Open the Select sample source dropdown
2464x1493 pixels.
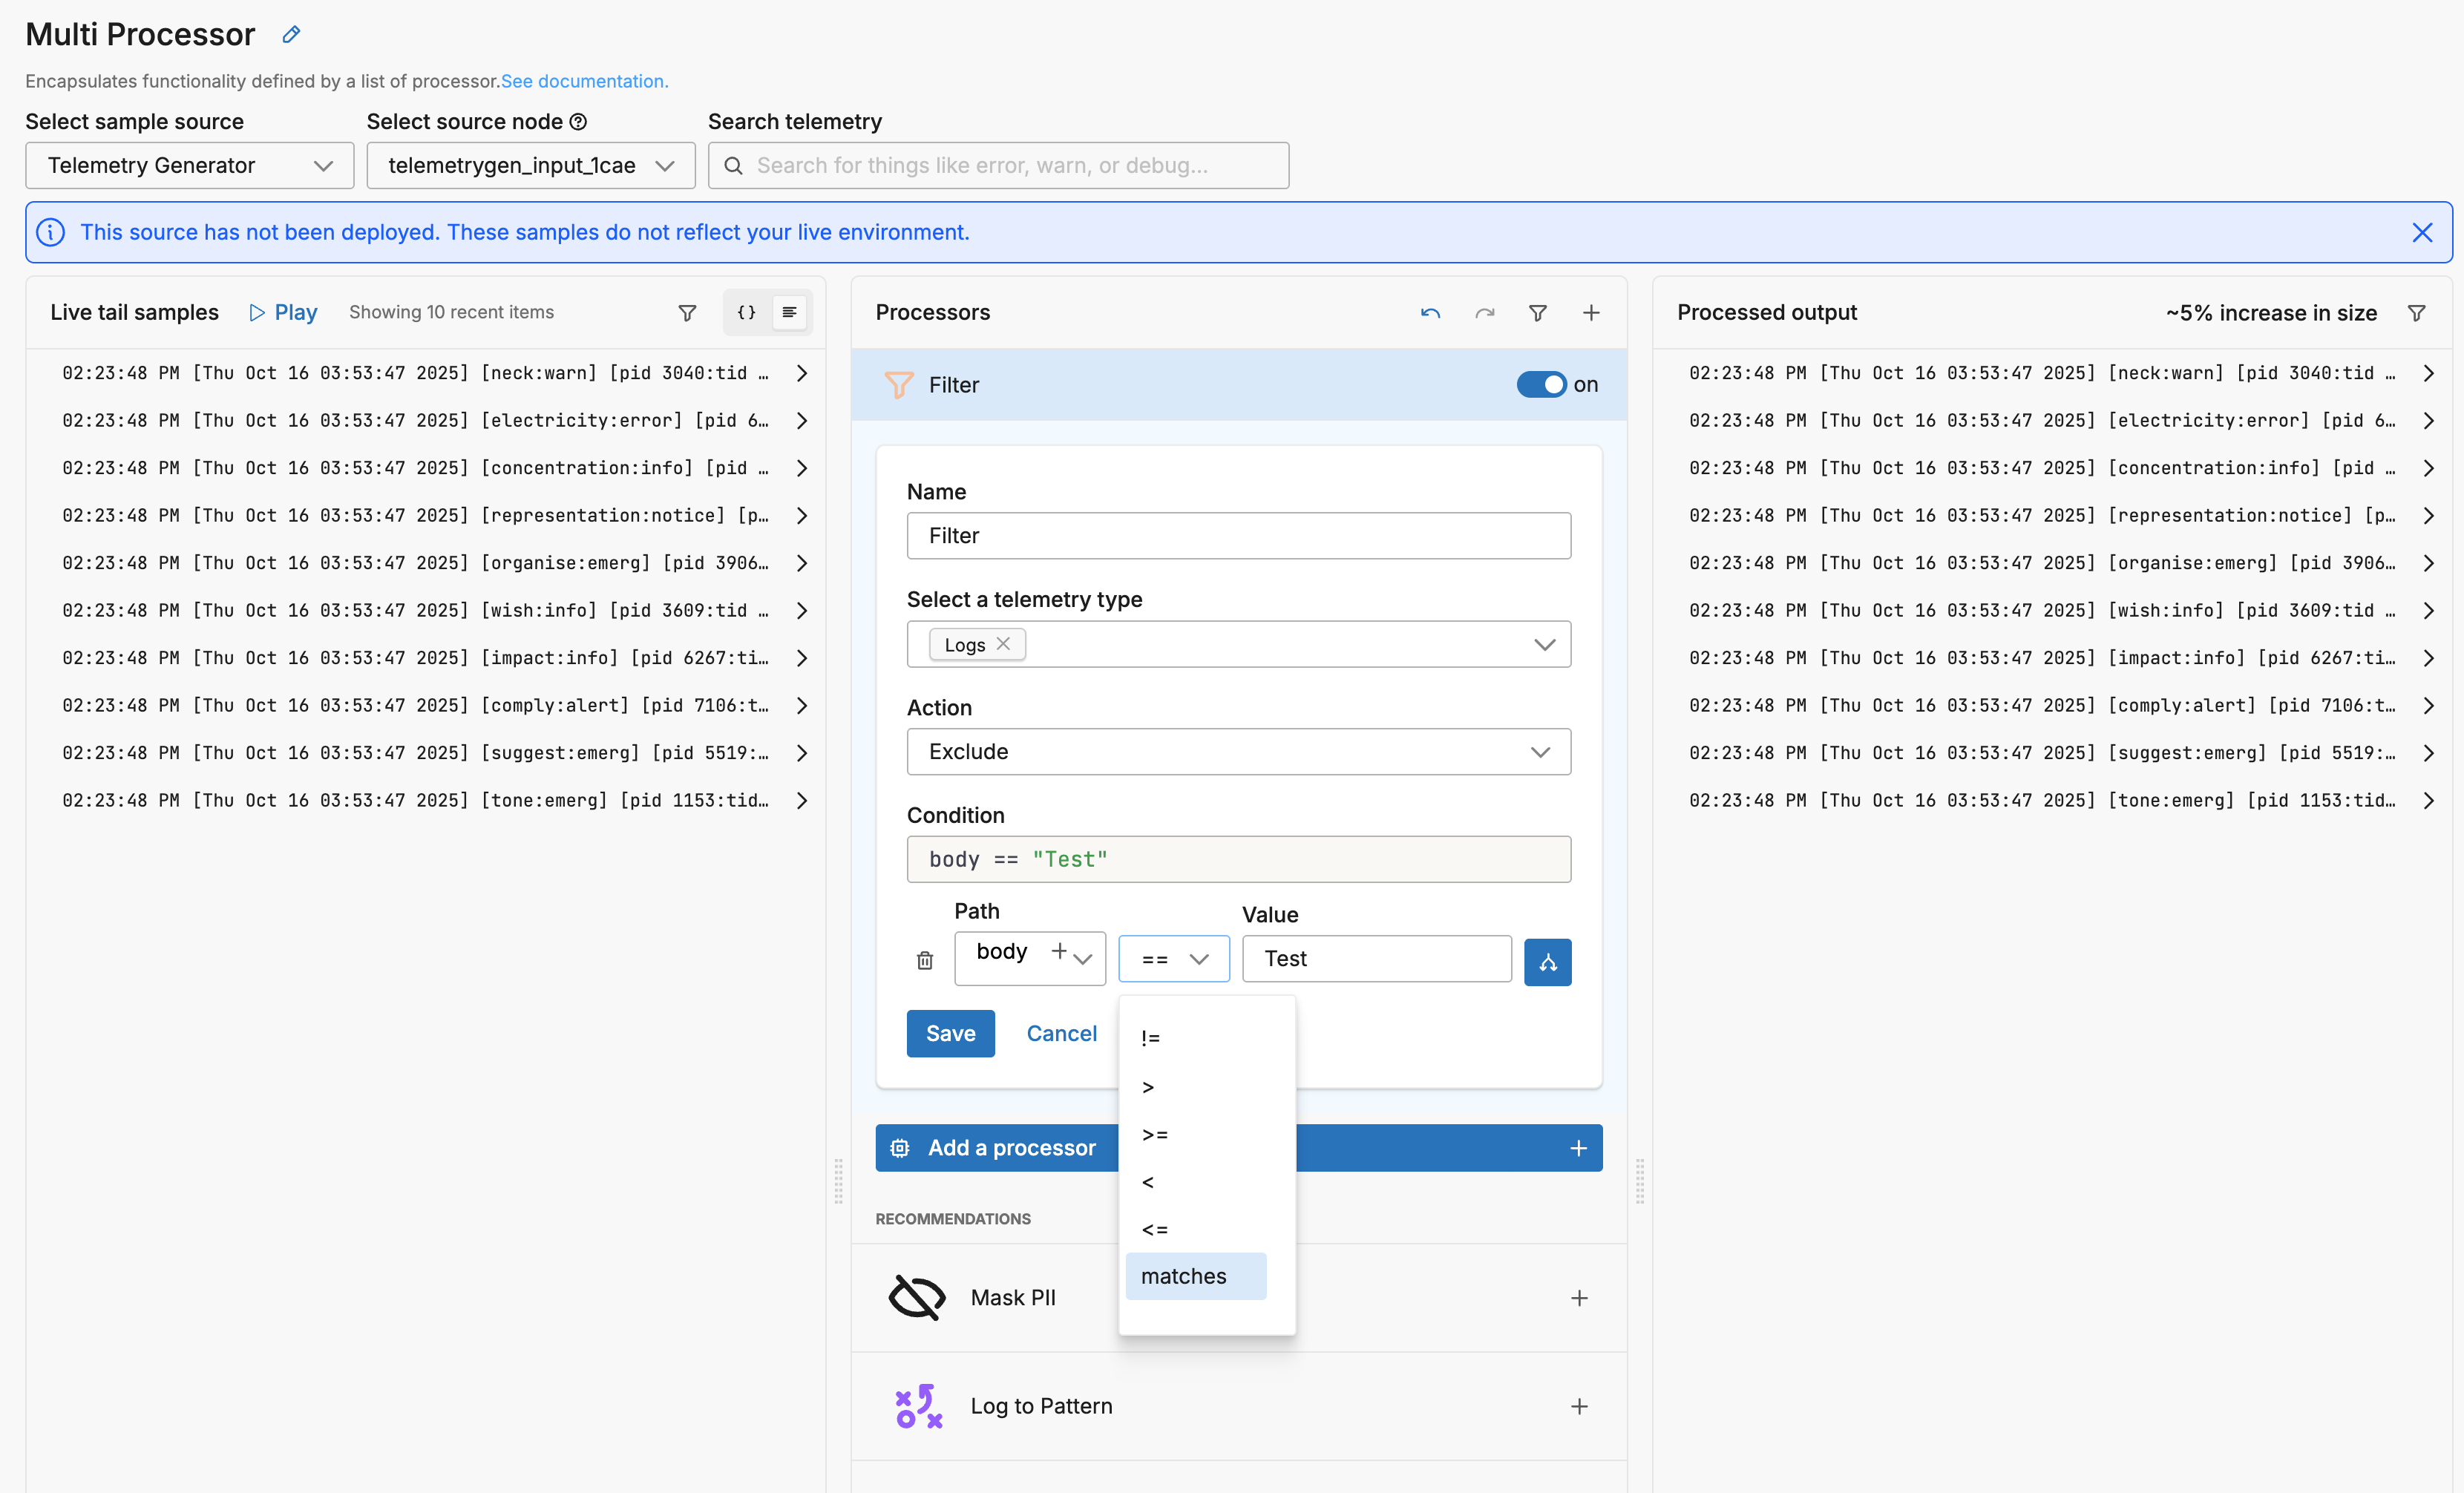[190, 166]
